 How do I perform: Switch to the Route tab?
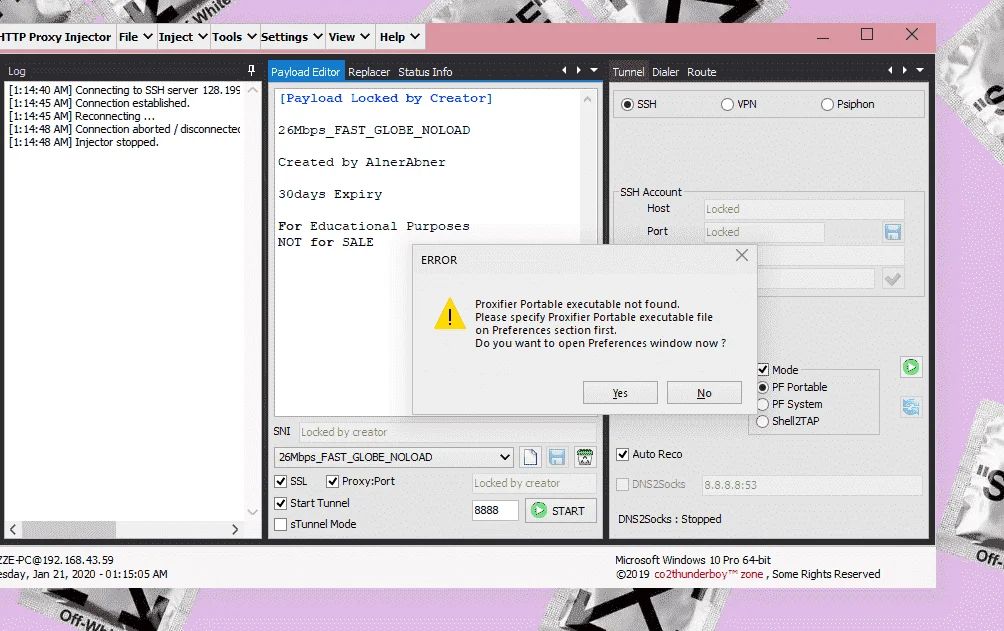[x=702, y=72]
